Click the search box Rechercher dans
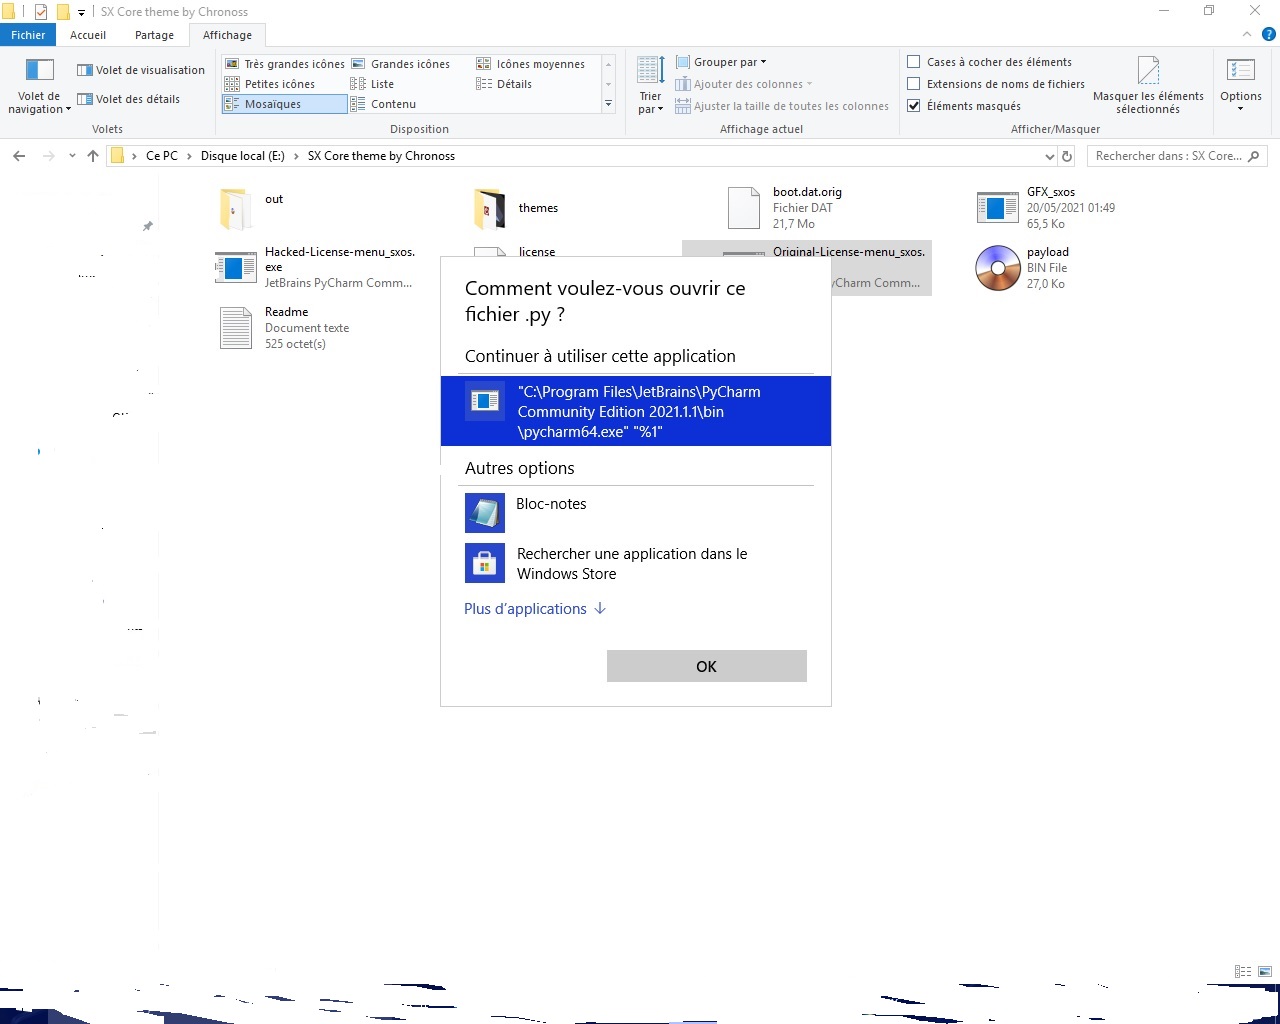This screenshot has width=1280, height=1024. [1177, 156]
